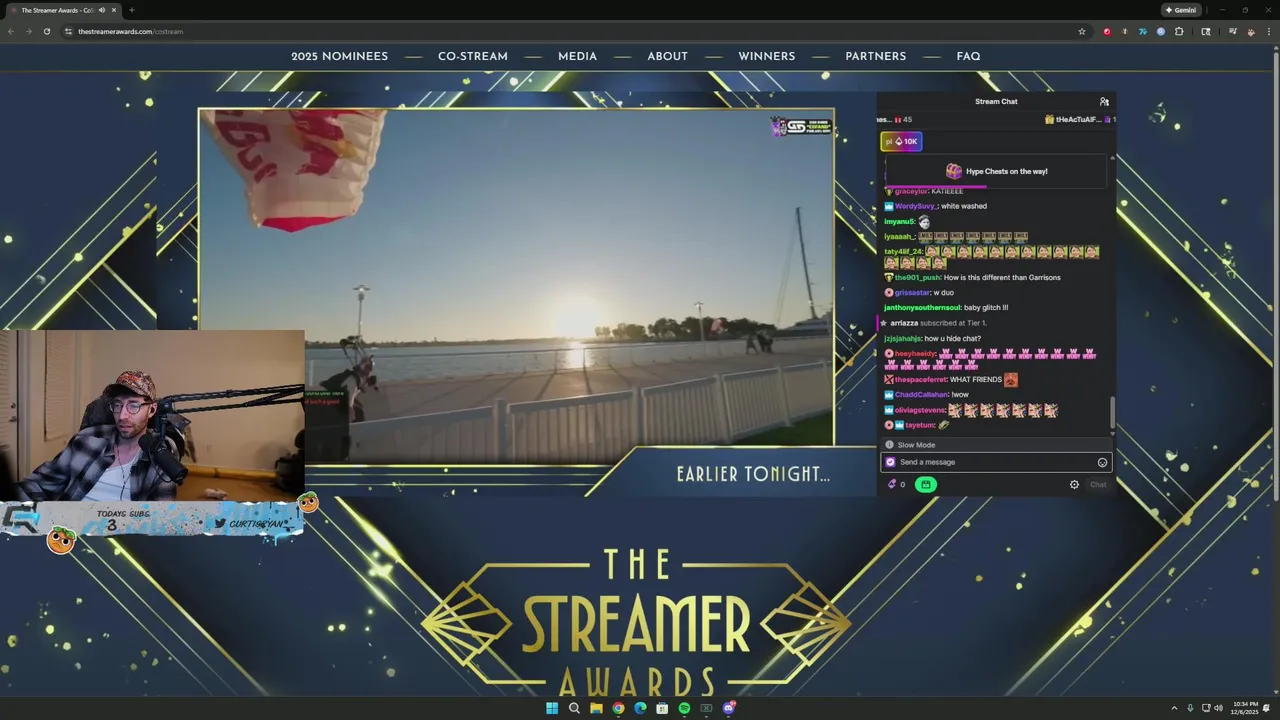
Task: Open Microsoft Edge from the taskbar
Action: (x=640, y=708)
